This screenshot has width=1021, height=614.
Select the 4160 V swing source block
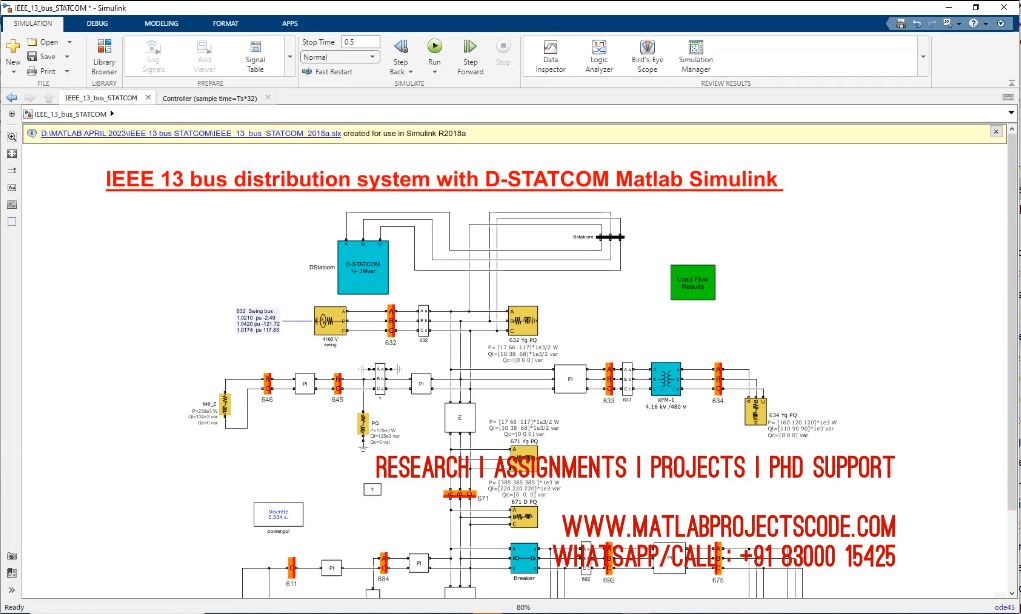click(x=330, y=321)
